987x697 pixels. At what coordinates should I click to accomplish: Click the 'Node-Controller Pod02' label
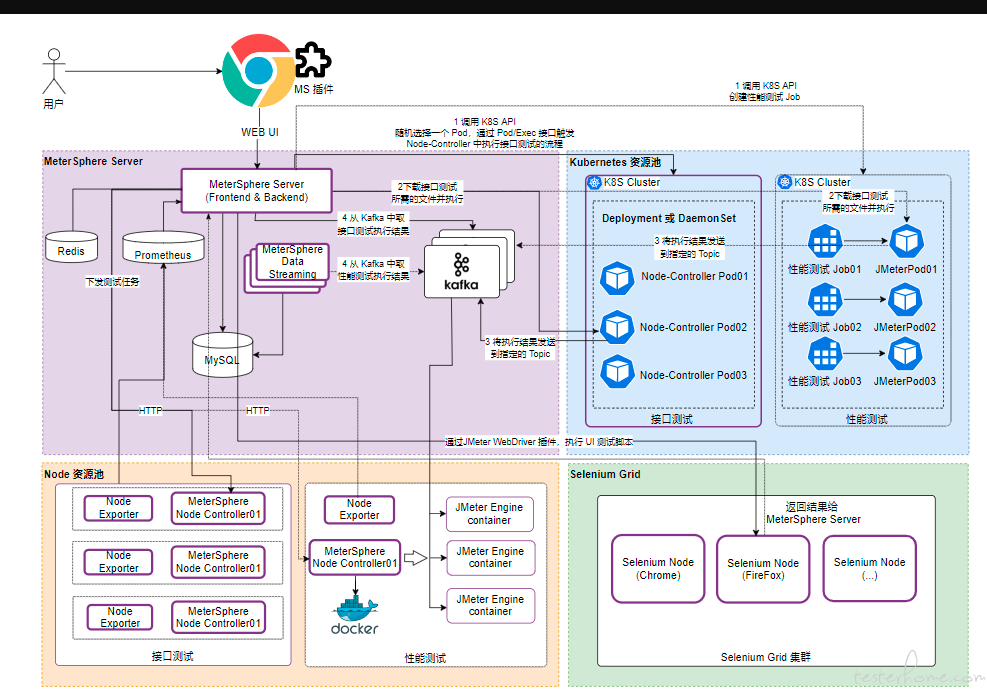693,327
